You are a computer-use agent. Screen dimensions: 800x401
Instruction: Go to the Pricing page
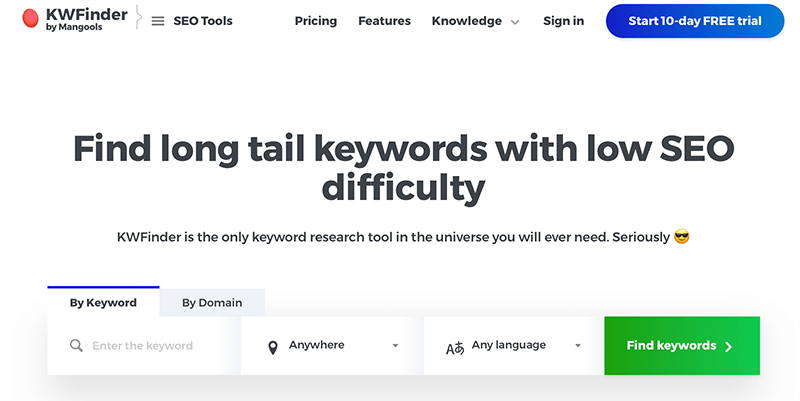click(316, 21)
